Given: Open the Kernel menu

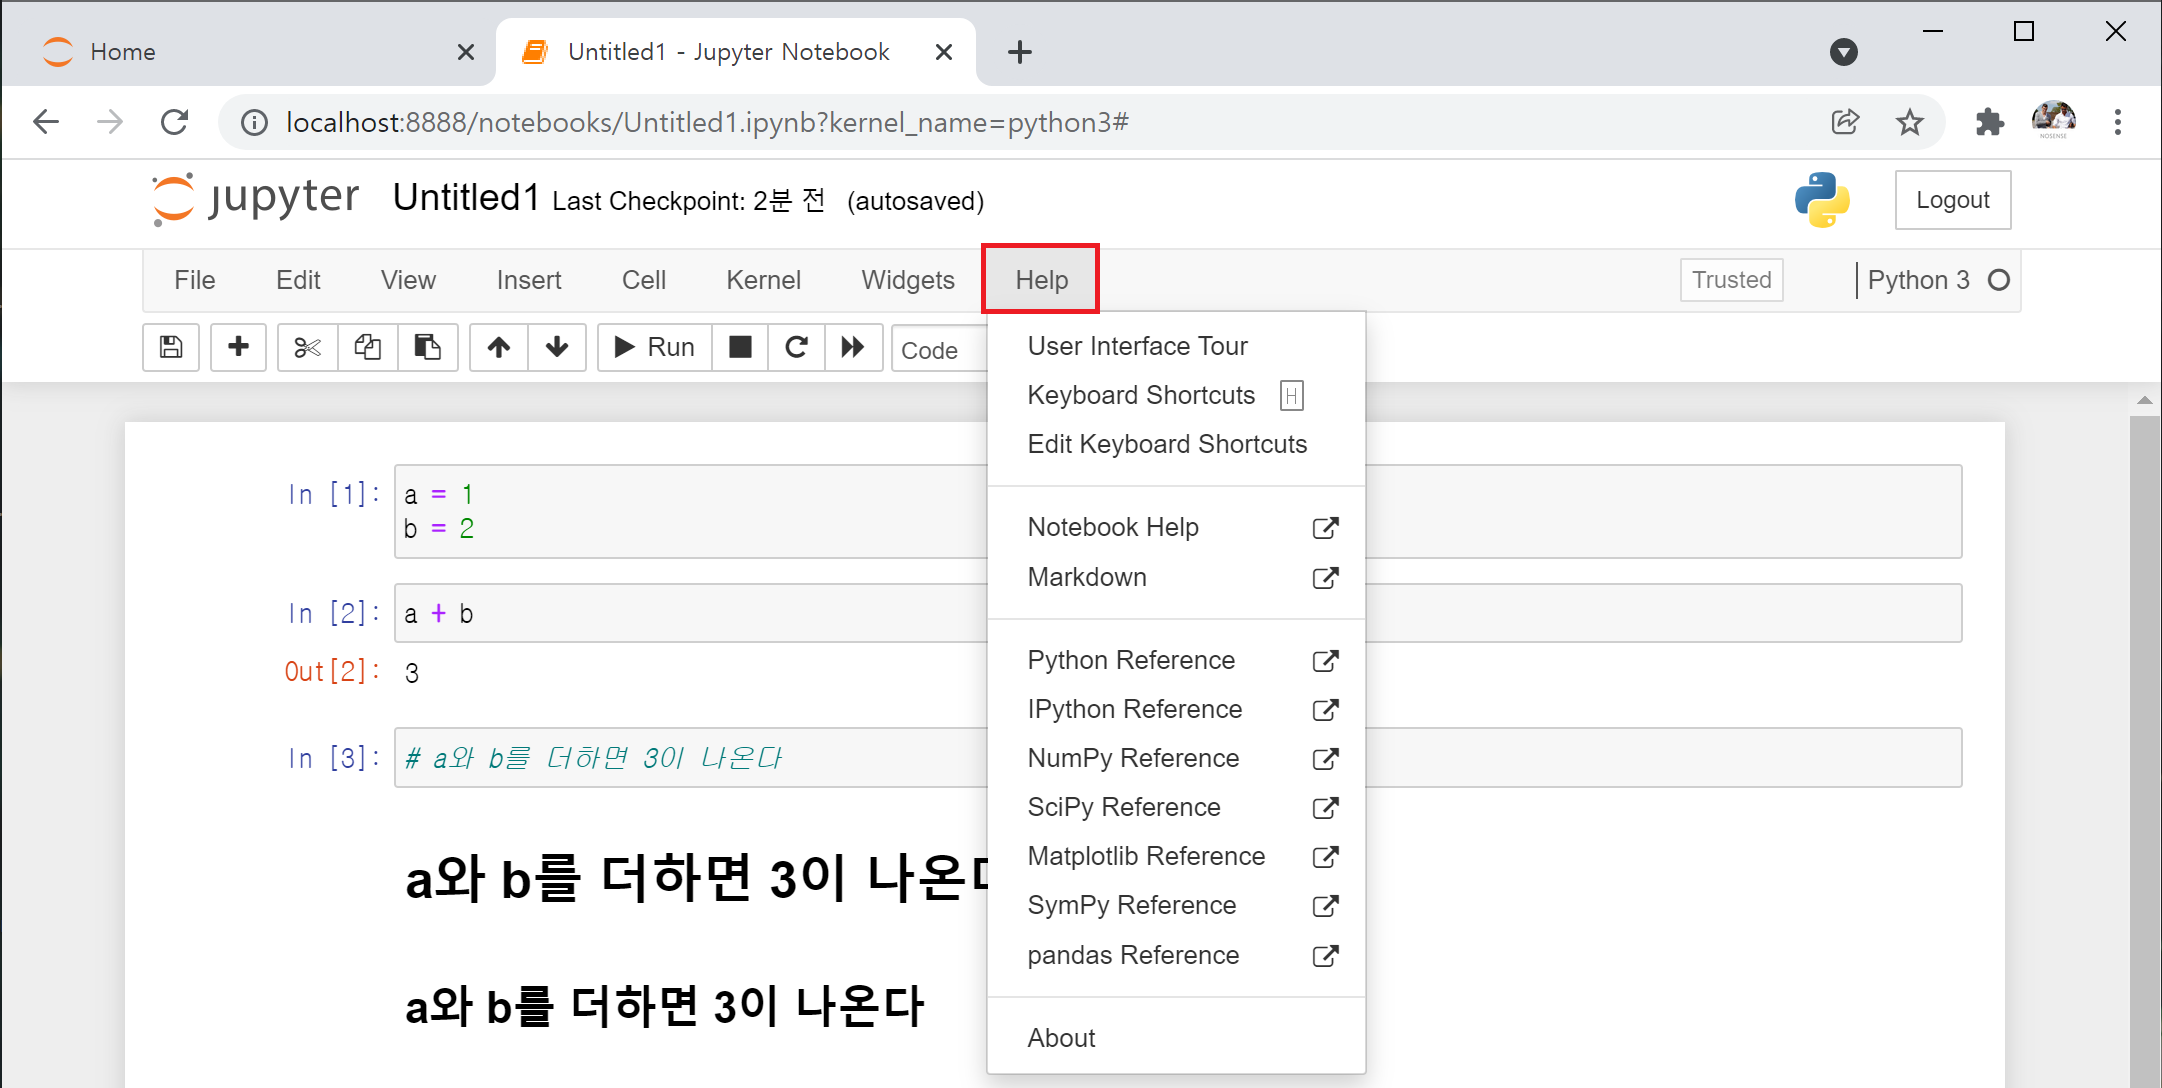Looking at the screenshot, I should point(763,280).
